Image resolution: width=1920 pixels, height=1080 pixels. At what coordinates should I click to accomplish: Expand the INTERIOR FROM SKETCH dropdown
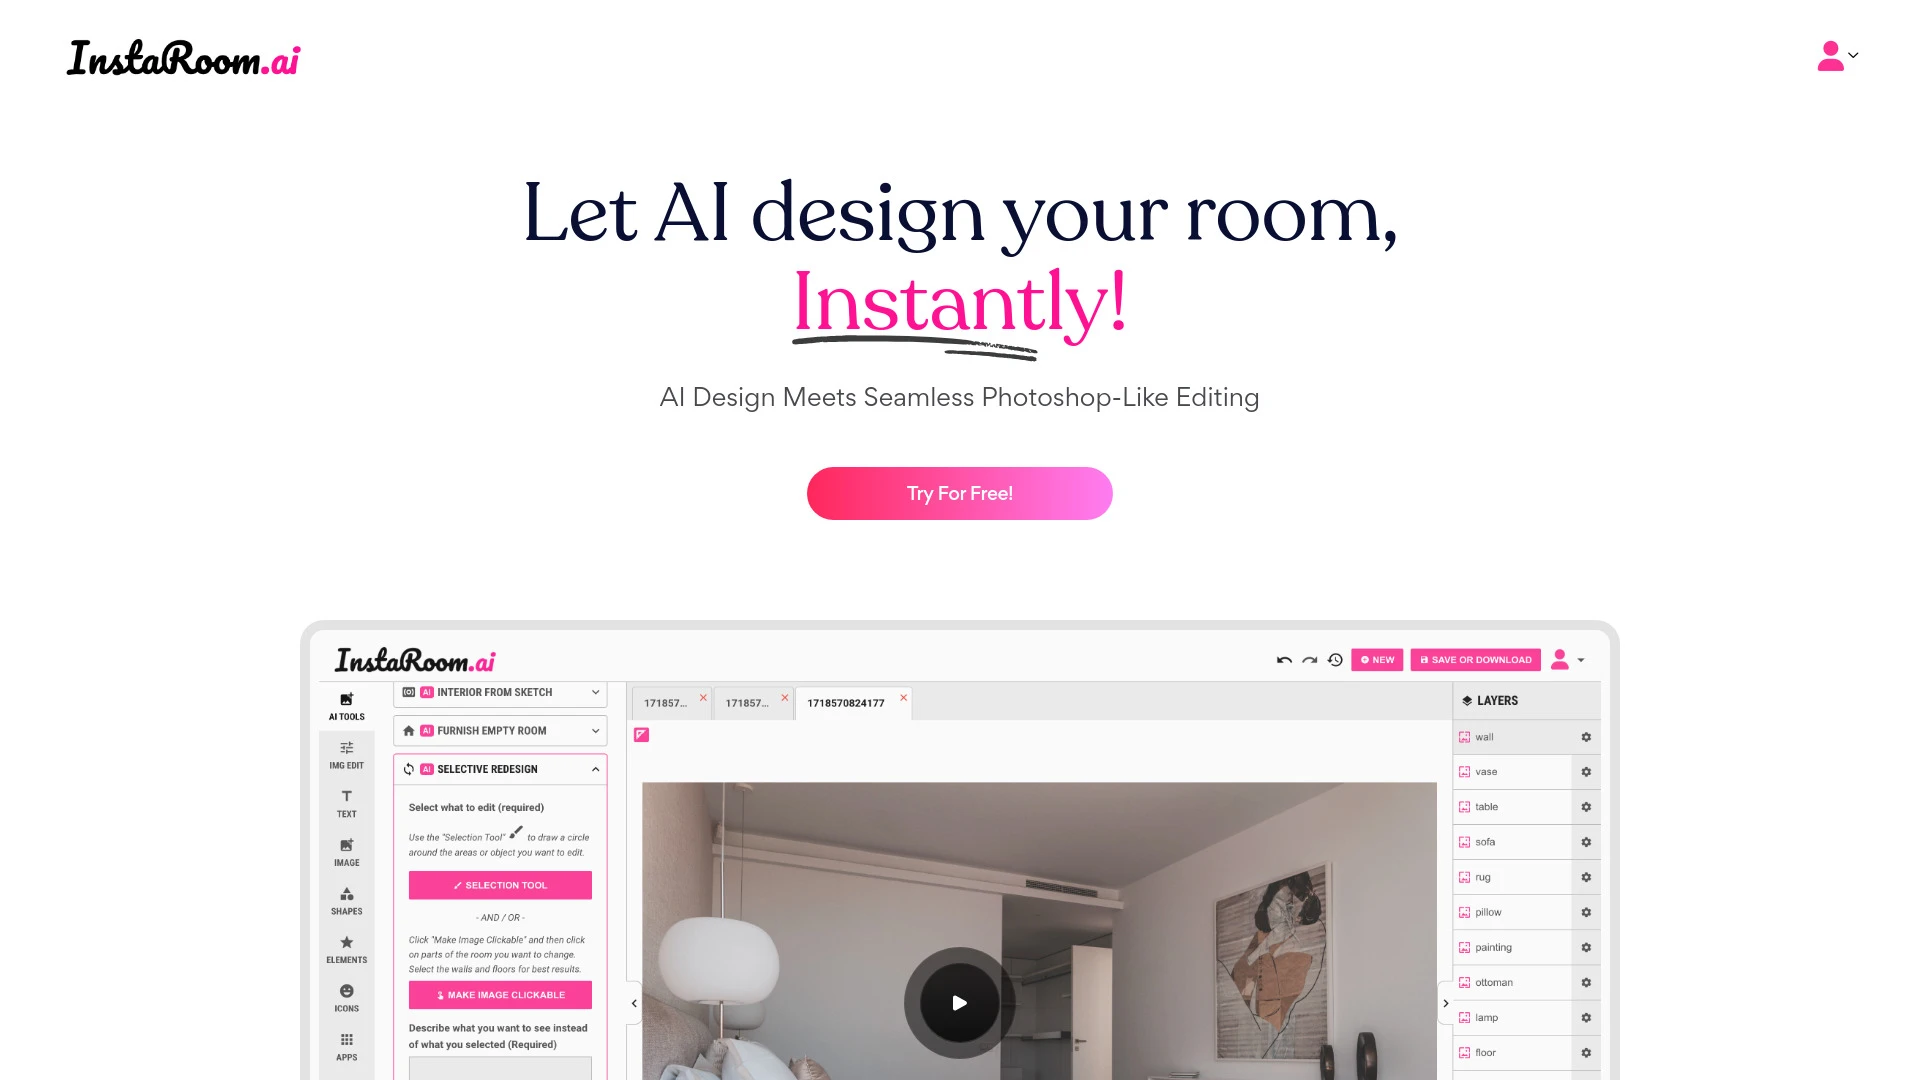[x=596, y=691]
